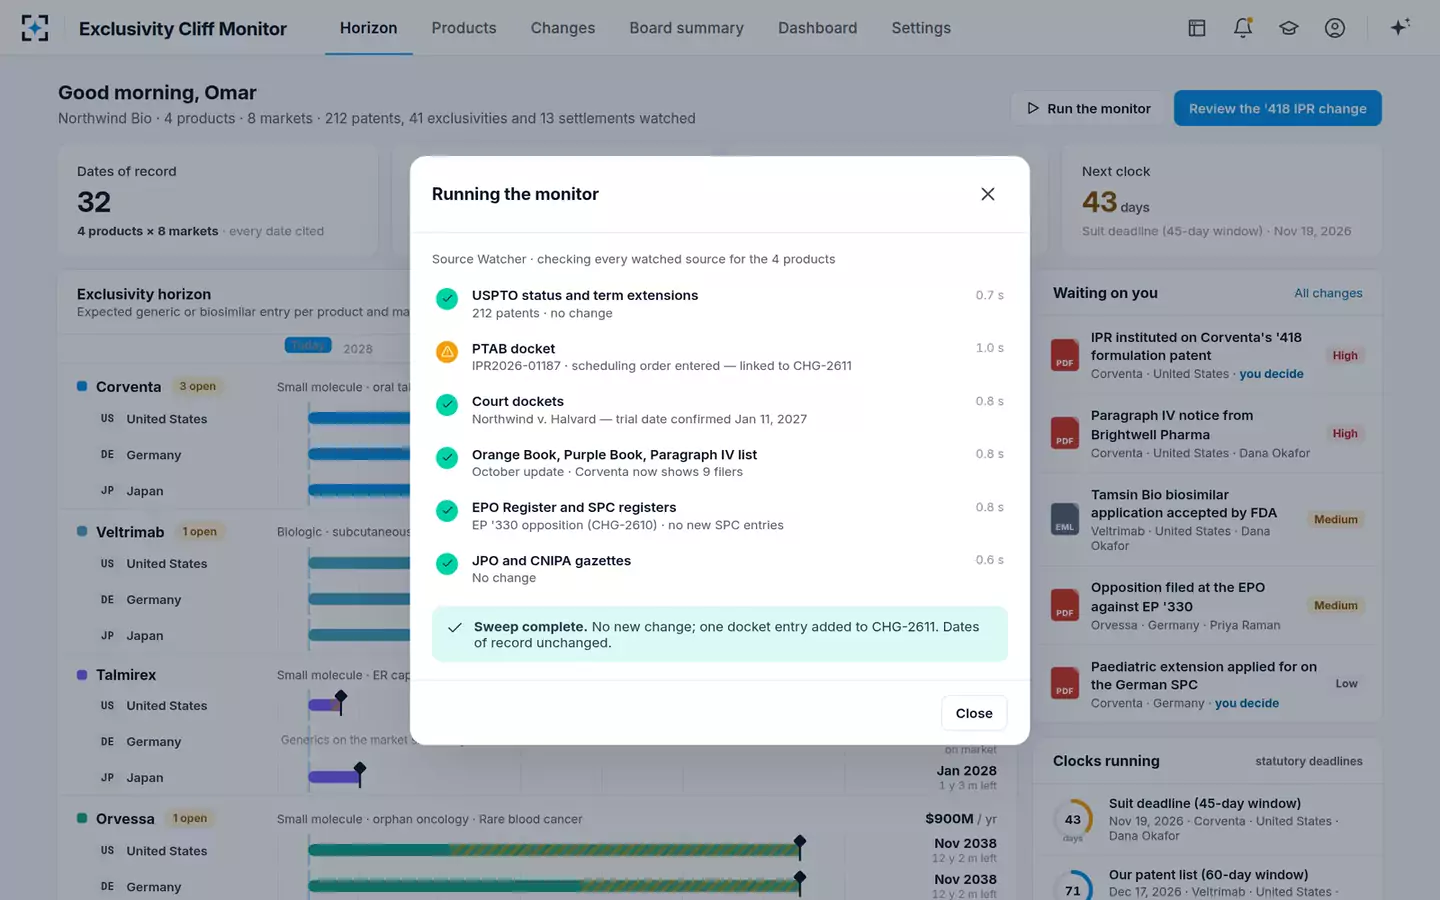Viewport: 1440px width, 900px height.
Task: Click the checkmark in the Sweep complete banner
Action: [455, 628]
